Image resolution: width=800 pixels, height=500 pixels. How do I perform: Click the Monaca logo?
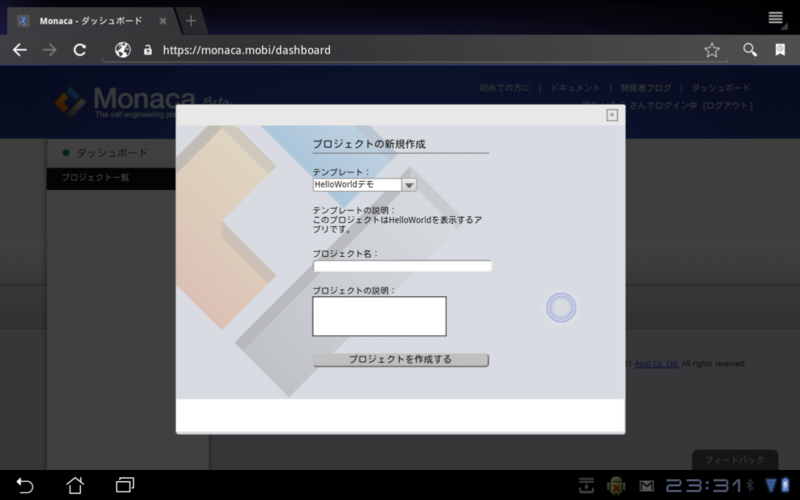tap(125, 102)
